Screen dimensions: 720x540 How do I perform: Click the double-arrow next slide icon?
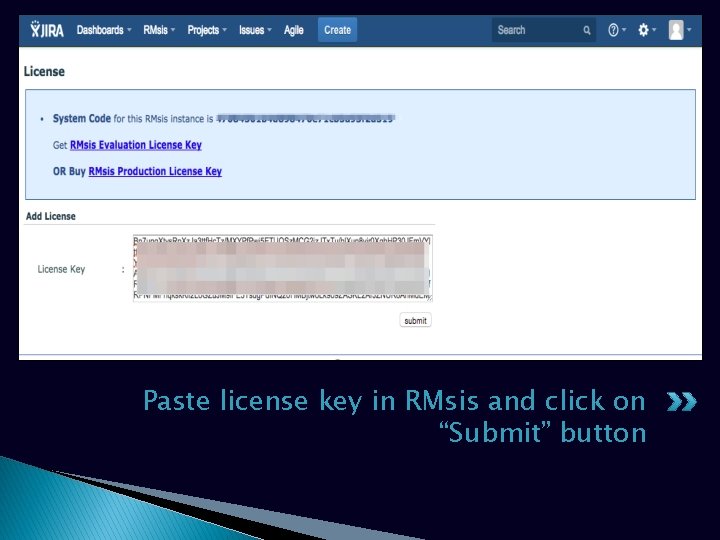pos(681,402)
